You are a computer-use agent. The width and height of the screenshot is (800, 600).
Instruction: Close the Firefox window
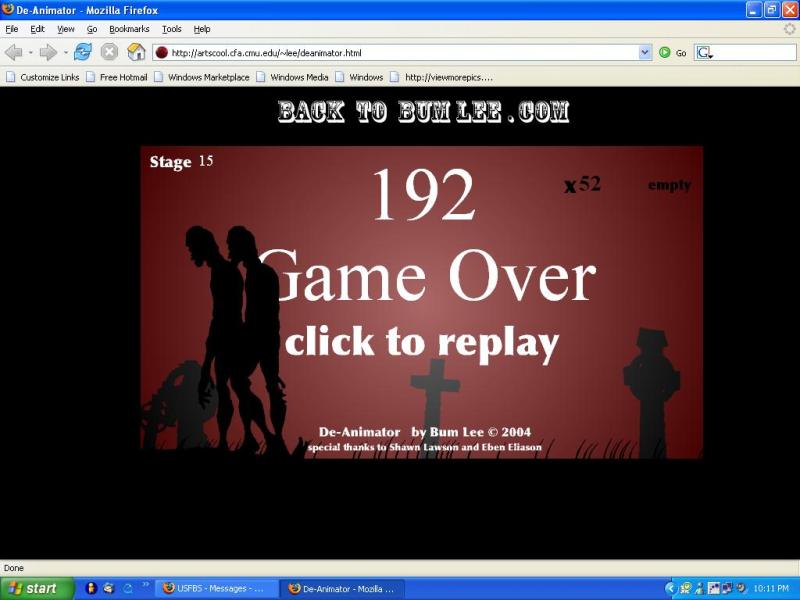click(790, 10)
